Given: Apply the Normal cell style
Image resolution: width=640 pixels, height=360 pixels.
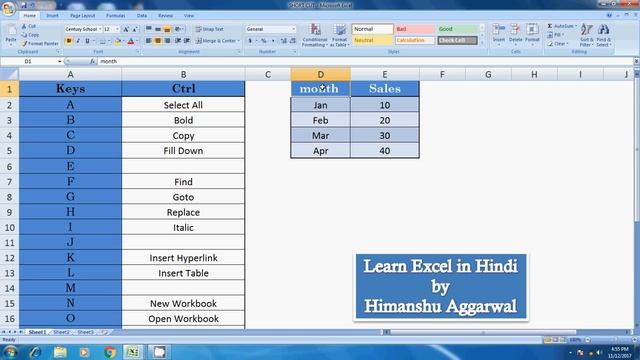Looking at the screenshot, I should (372, 29).
